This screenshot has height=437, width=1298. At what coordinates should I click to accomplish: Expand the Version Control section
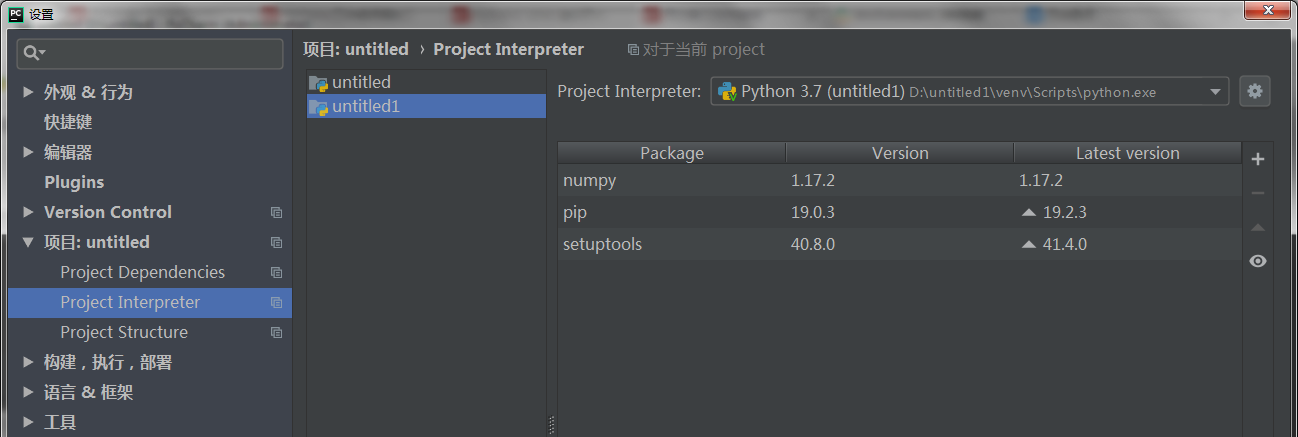tap(27, 212)
